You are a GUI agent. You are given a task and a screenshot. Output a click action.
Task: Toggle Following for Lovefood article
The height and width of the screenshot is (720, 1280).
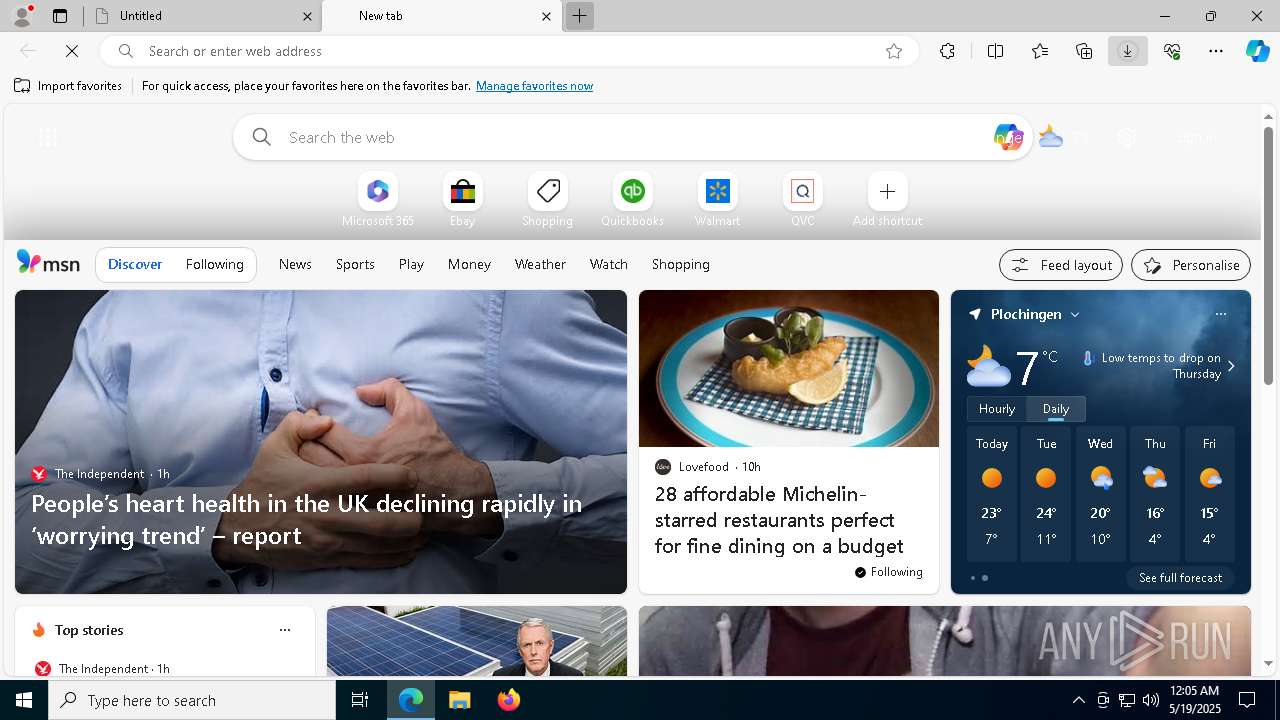[x=888, y=572]
